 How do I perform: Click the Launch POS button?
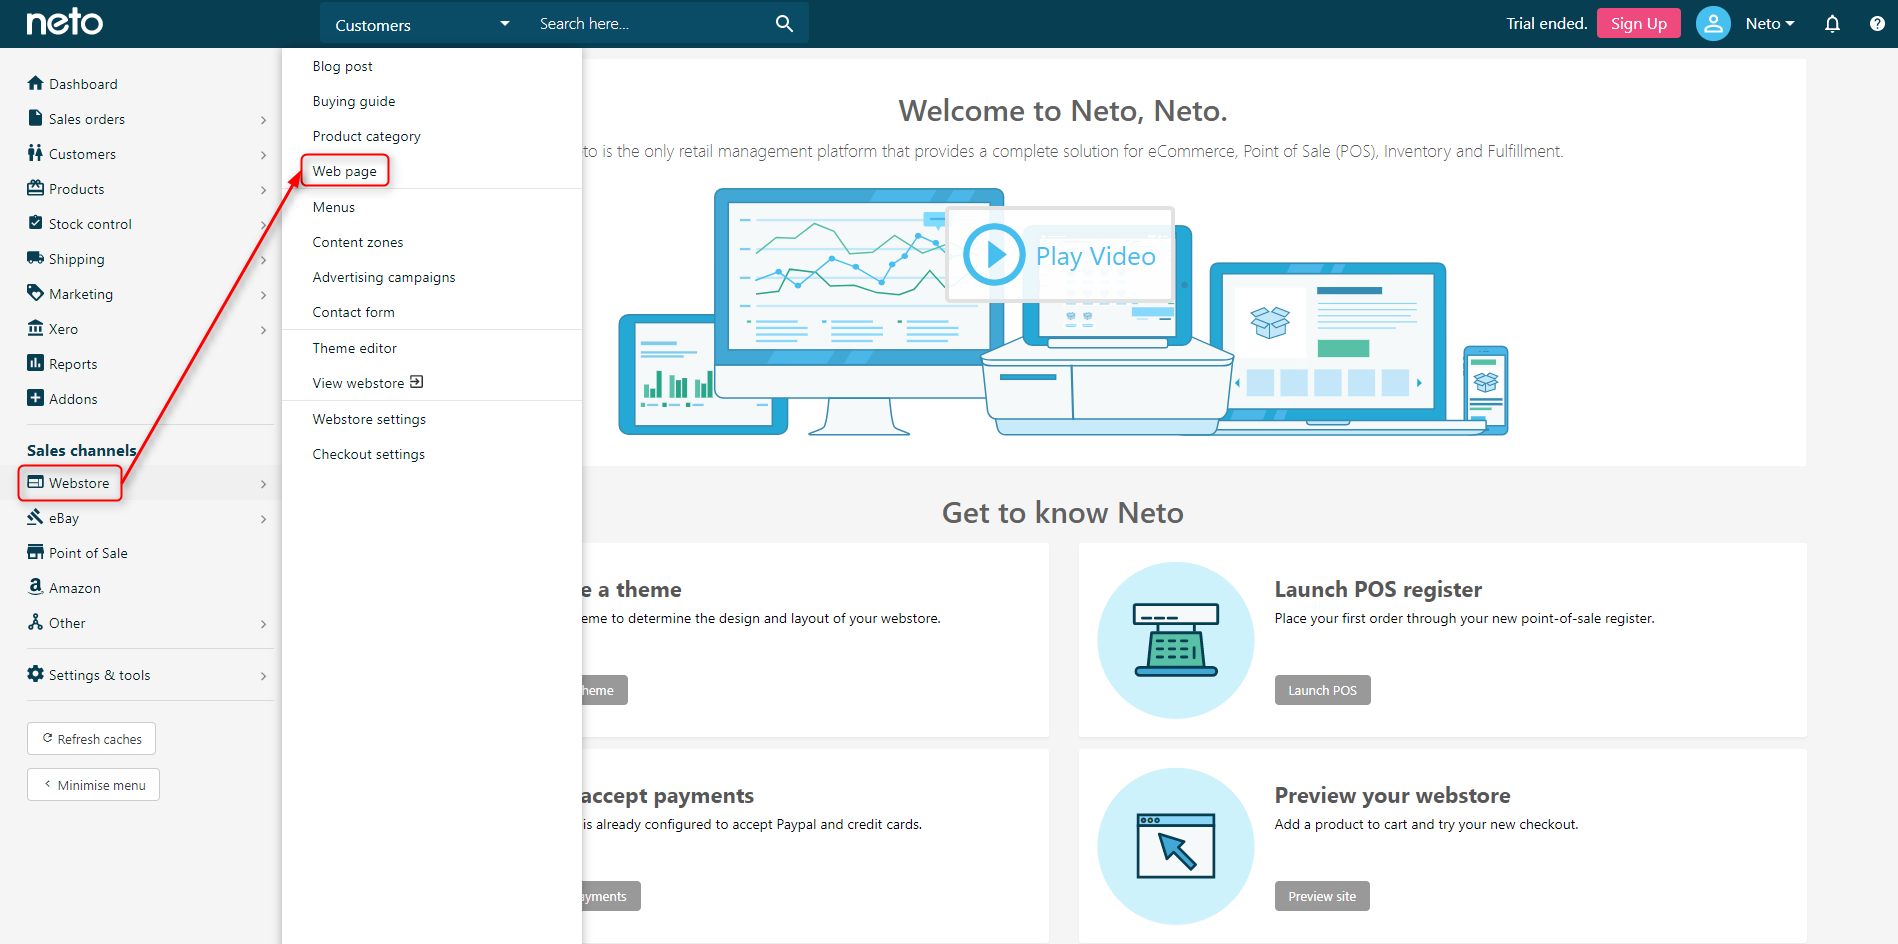point(1322,690)
